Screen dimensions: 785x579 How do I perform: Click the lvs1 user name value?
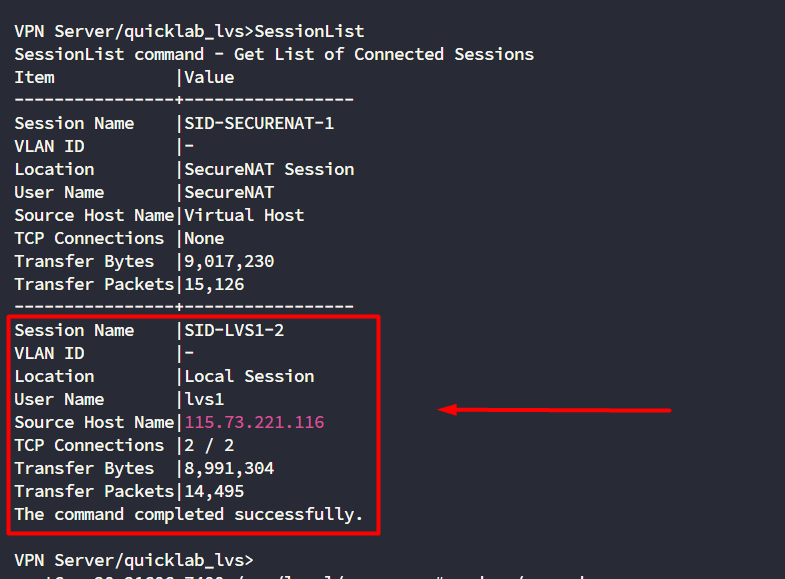[204, 399]
